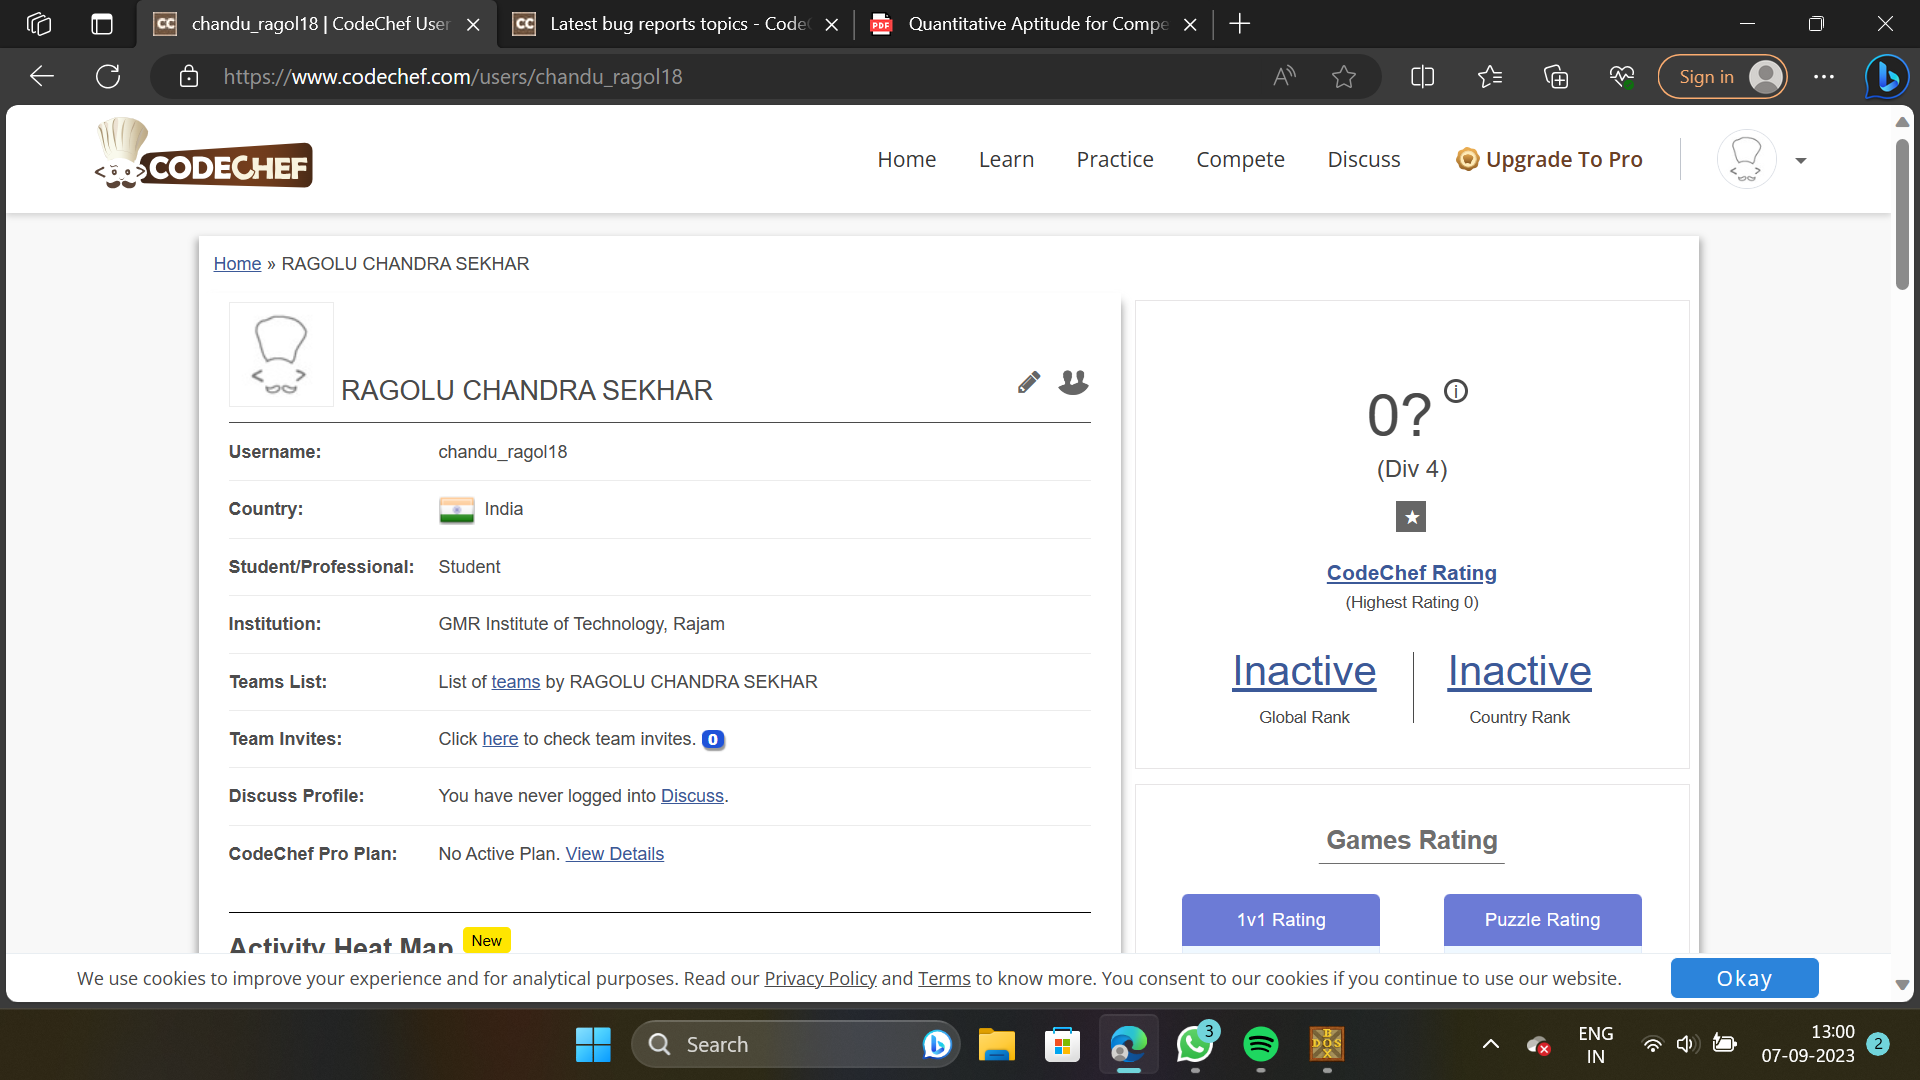Viewport: 1920px width, 1080px height.
Task: Click the browser refresh button
Action: (108, 77)
